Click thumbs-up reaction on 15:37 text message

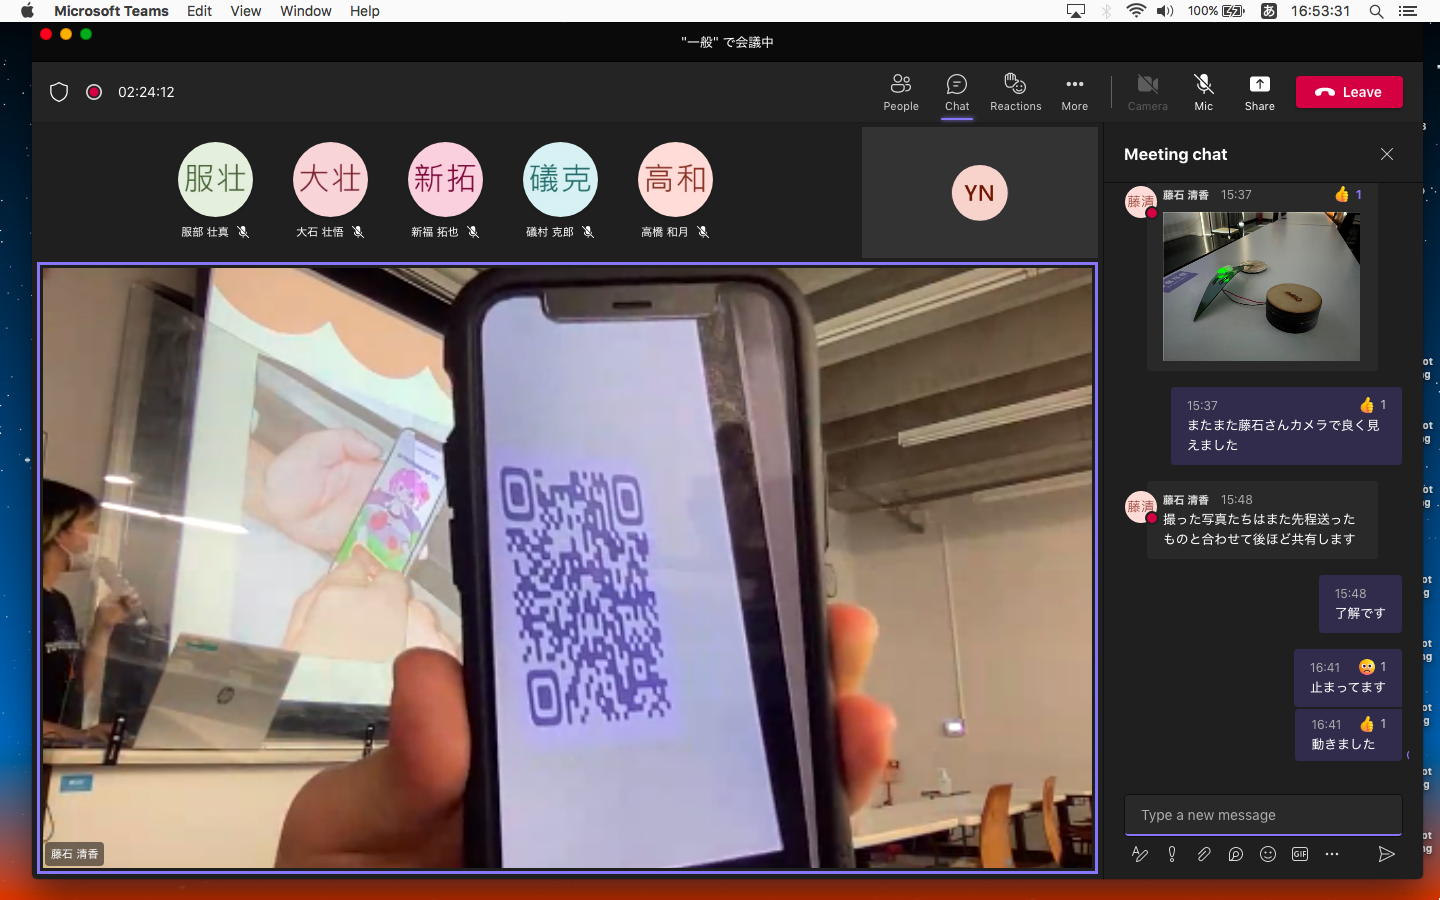pyautogui.click(x=1372, y=405)
